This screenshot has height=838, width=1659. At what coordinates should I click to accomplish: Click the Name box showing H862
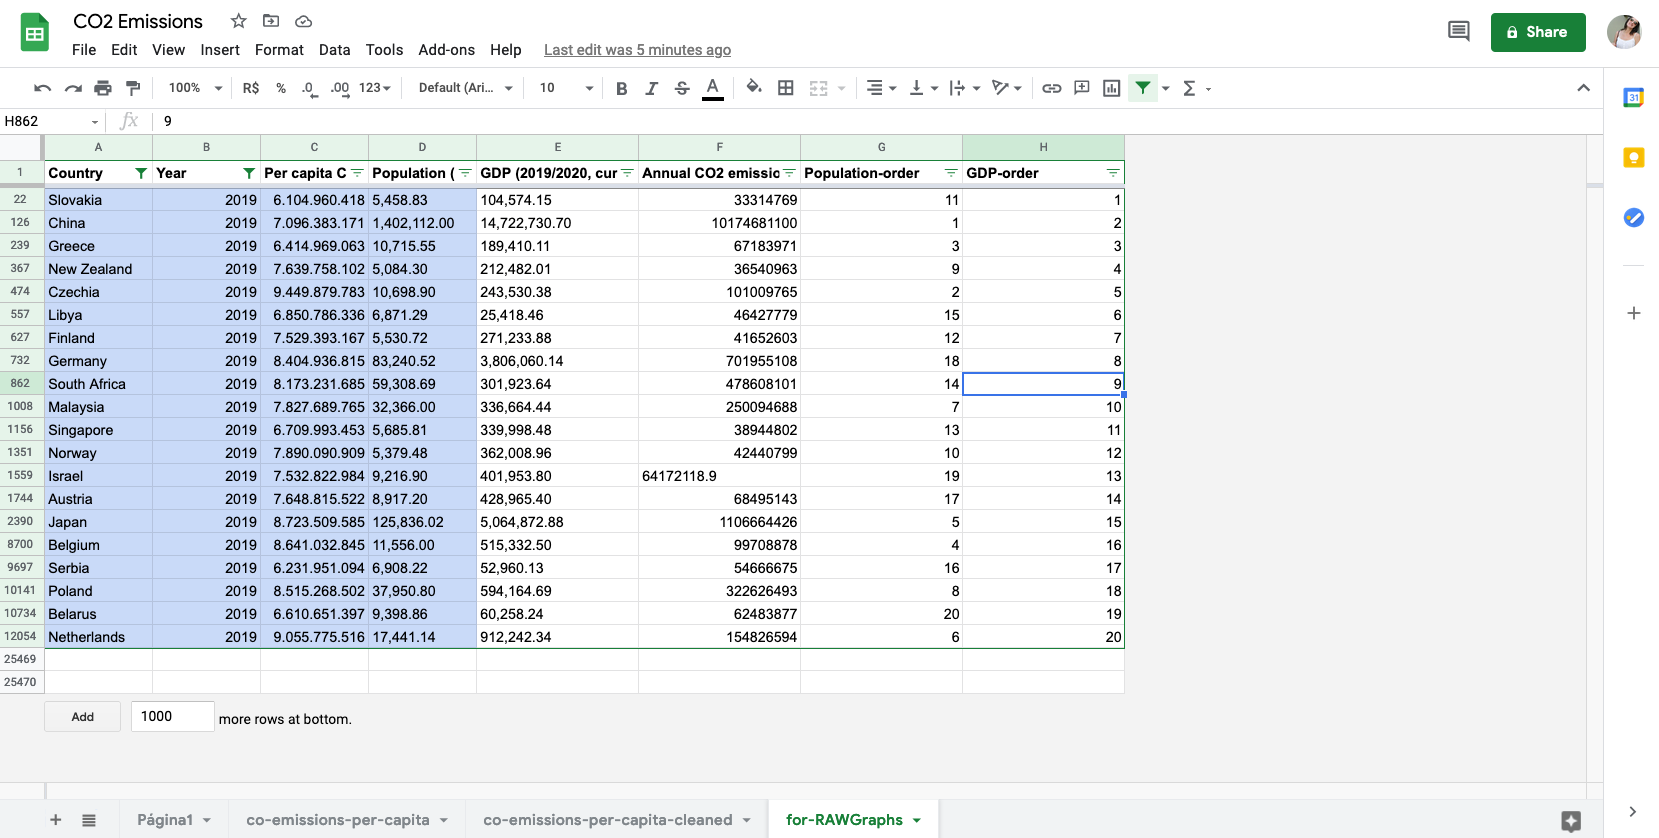pos(52,121)
